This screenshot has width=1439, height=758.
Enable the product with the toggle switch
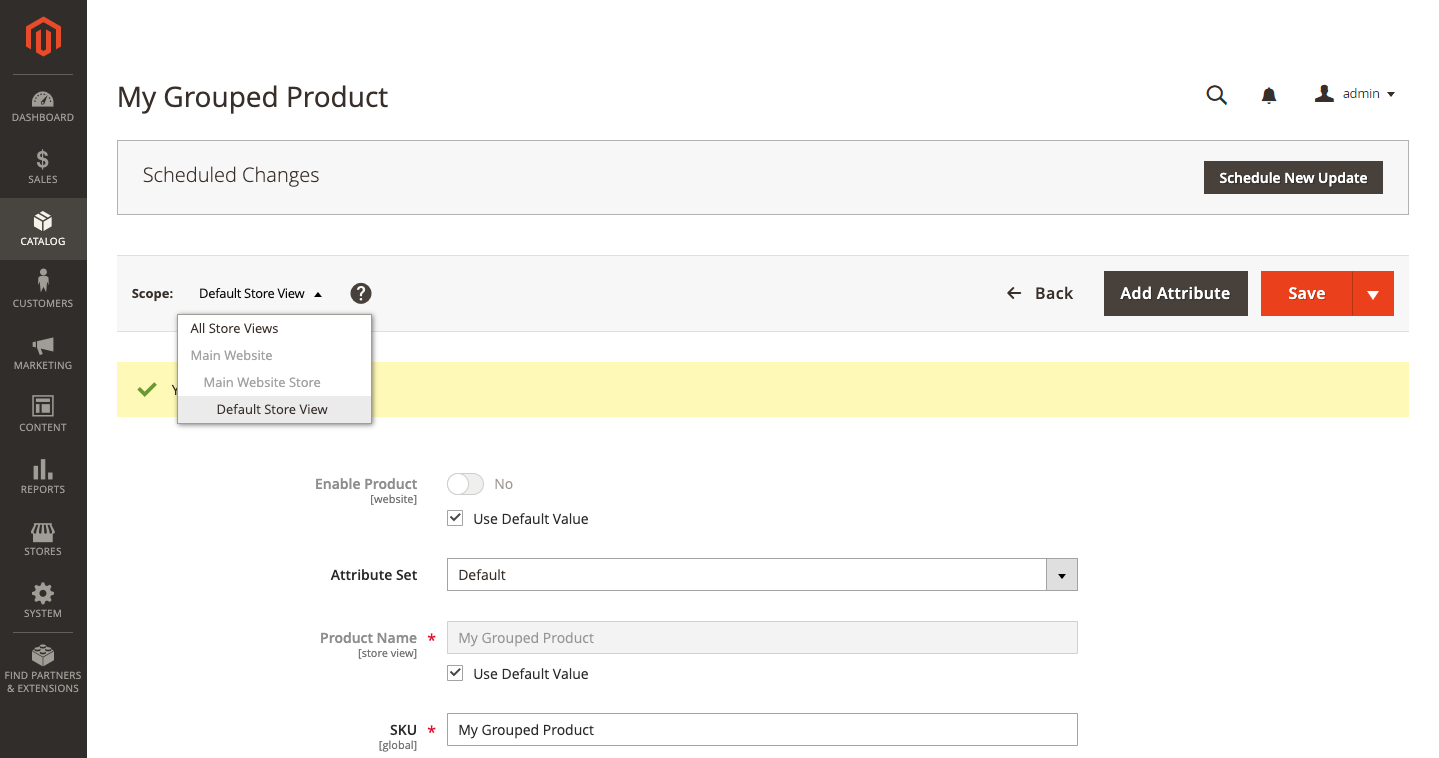[465, 483]
